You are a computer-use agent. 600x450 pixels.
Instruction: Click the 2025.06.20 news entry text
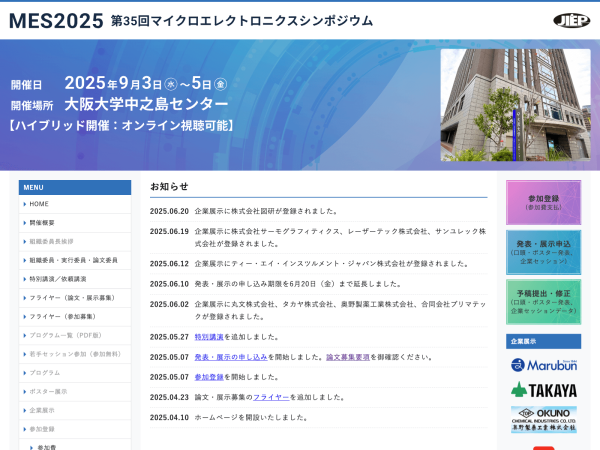(x=266, y=211)
